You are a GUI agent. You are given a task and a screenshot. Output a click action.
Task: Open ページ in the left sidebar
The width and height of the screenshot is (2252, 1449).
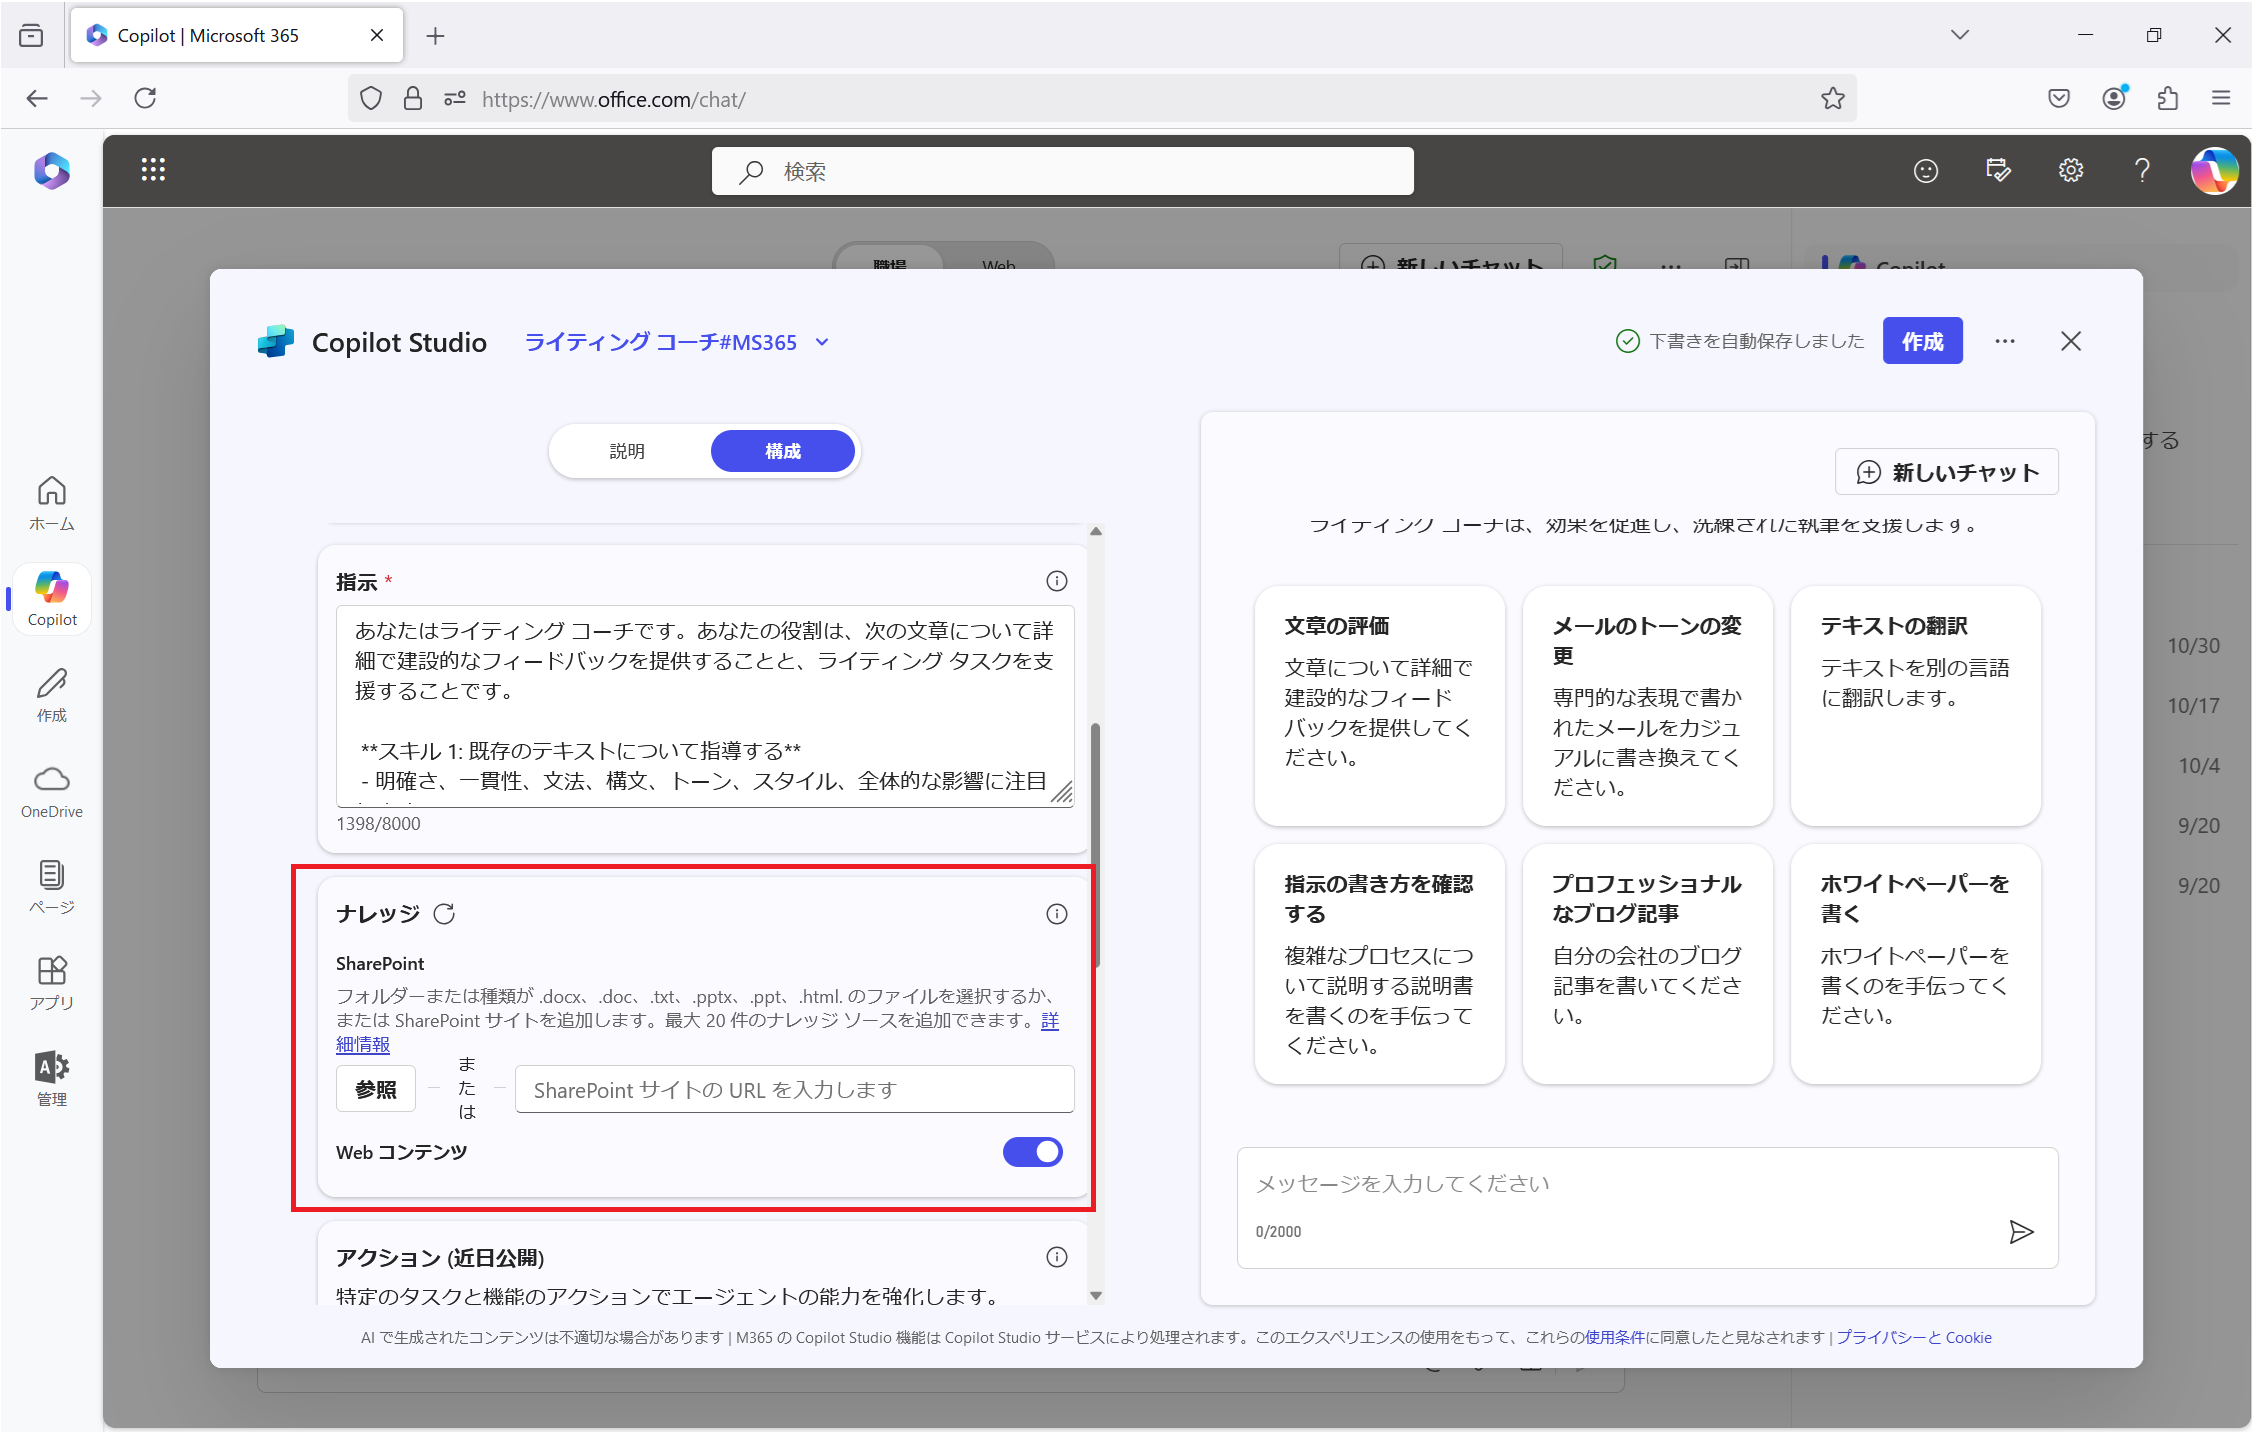52,886
